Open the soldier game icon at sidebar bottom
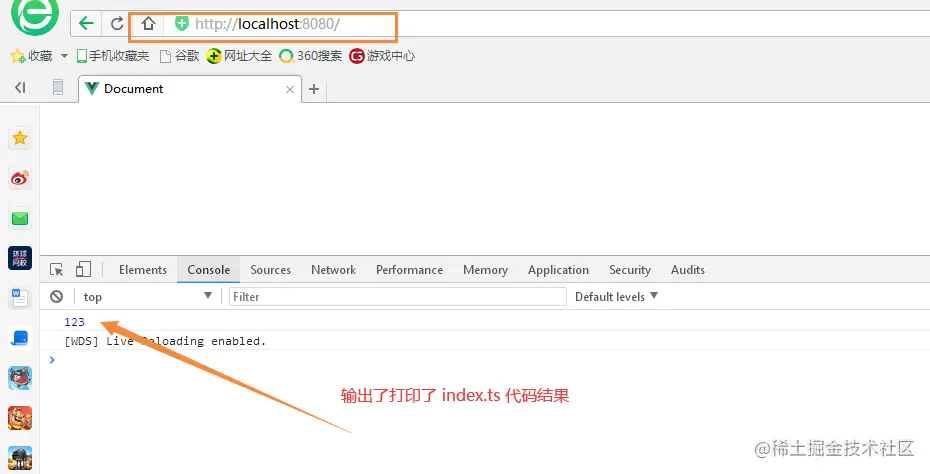This screenshot has height=474, width=930. pos(20,458)
